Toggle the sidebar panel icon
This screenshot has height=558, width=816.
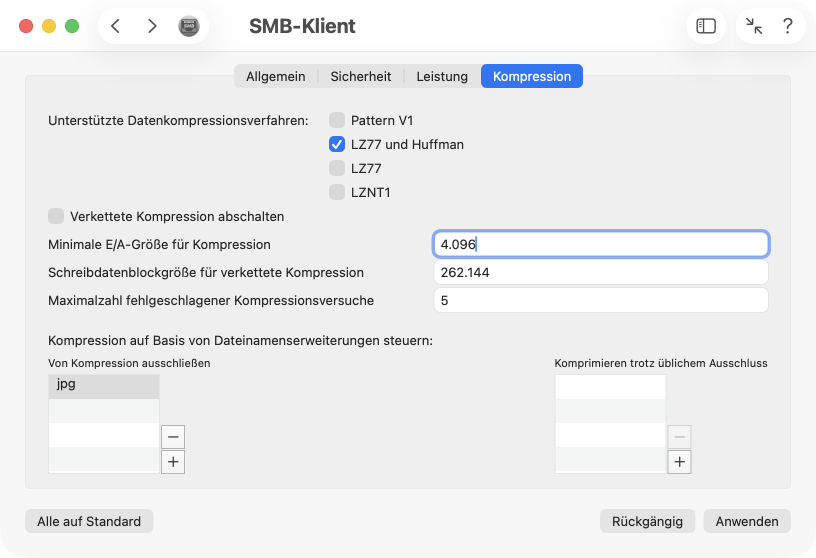point(706,26)
